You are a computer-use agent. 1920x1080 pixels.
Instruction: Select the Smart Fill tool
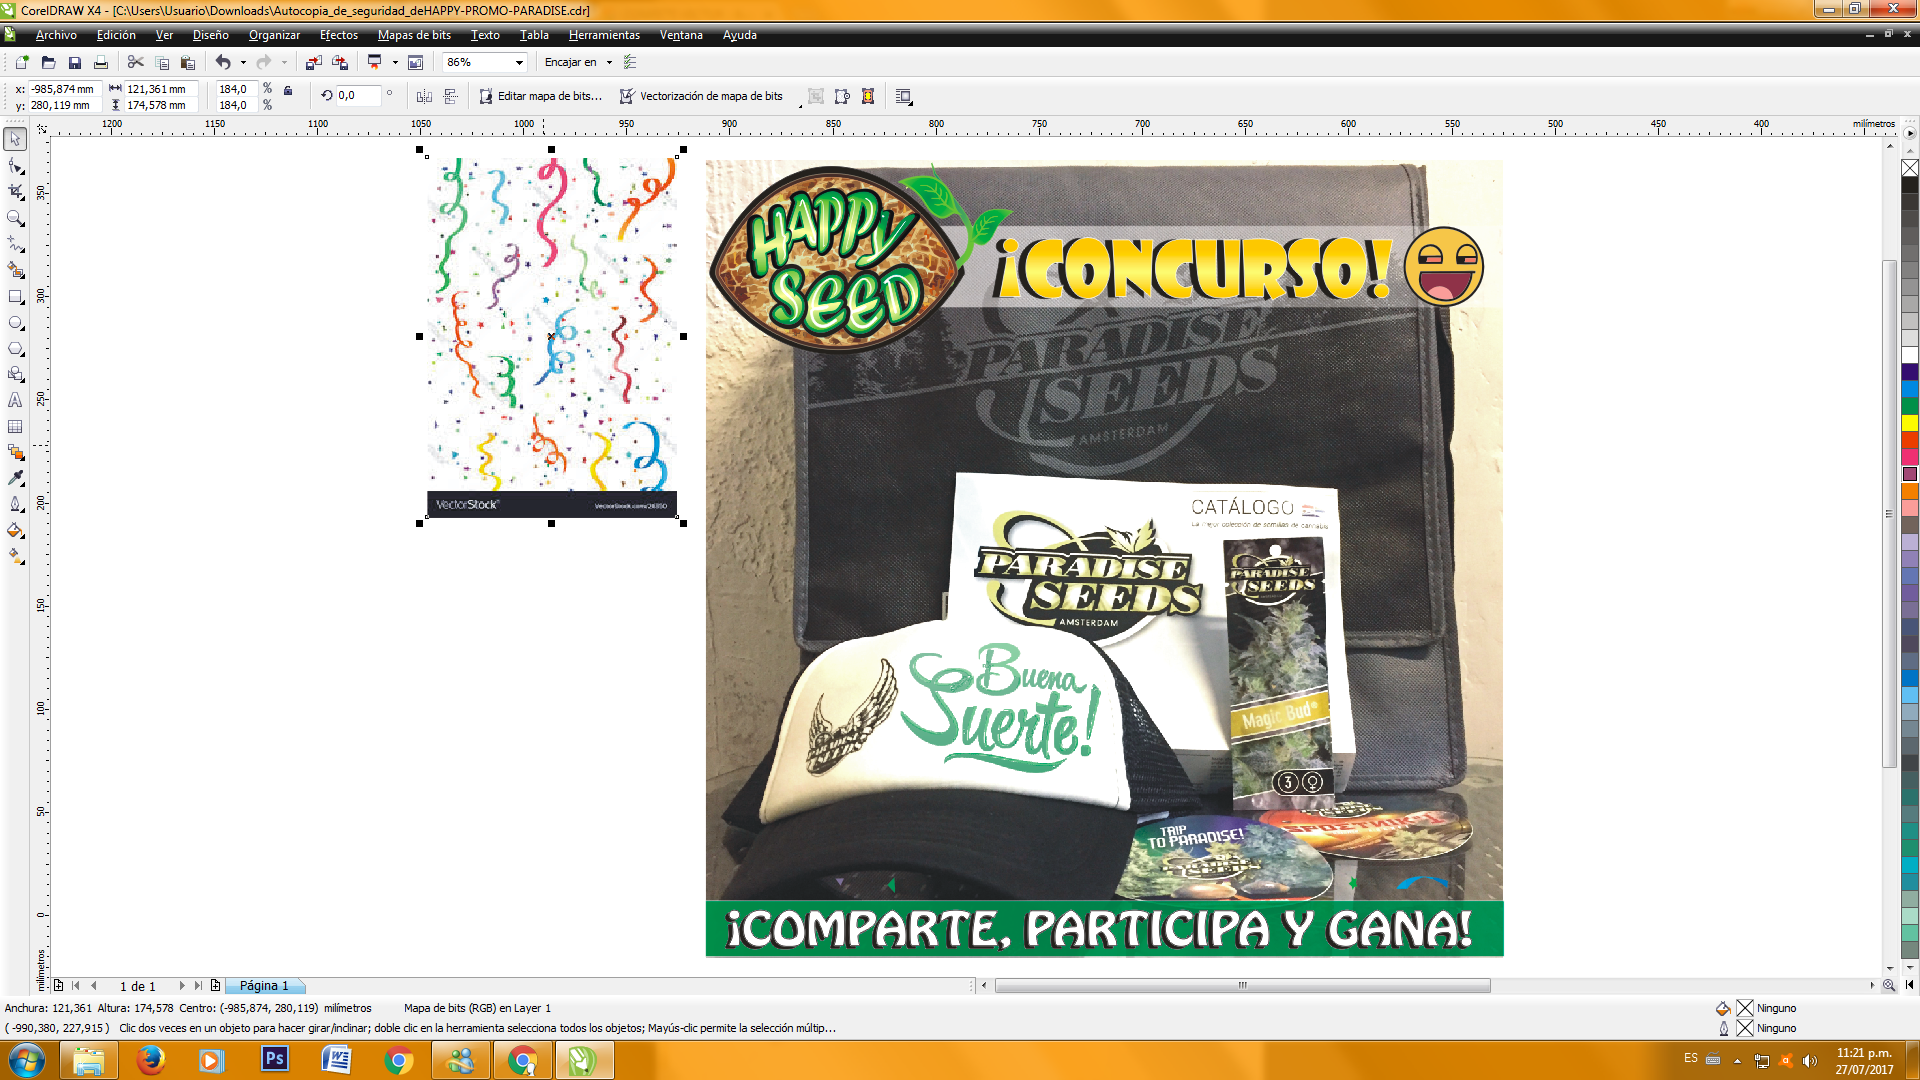[15, 270]
